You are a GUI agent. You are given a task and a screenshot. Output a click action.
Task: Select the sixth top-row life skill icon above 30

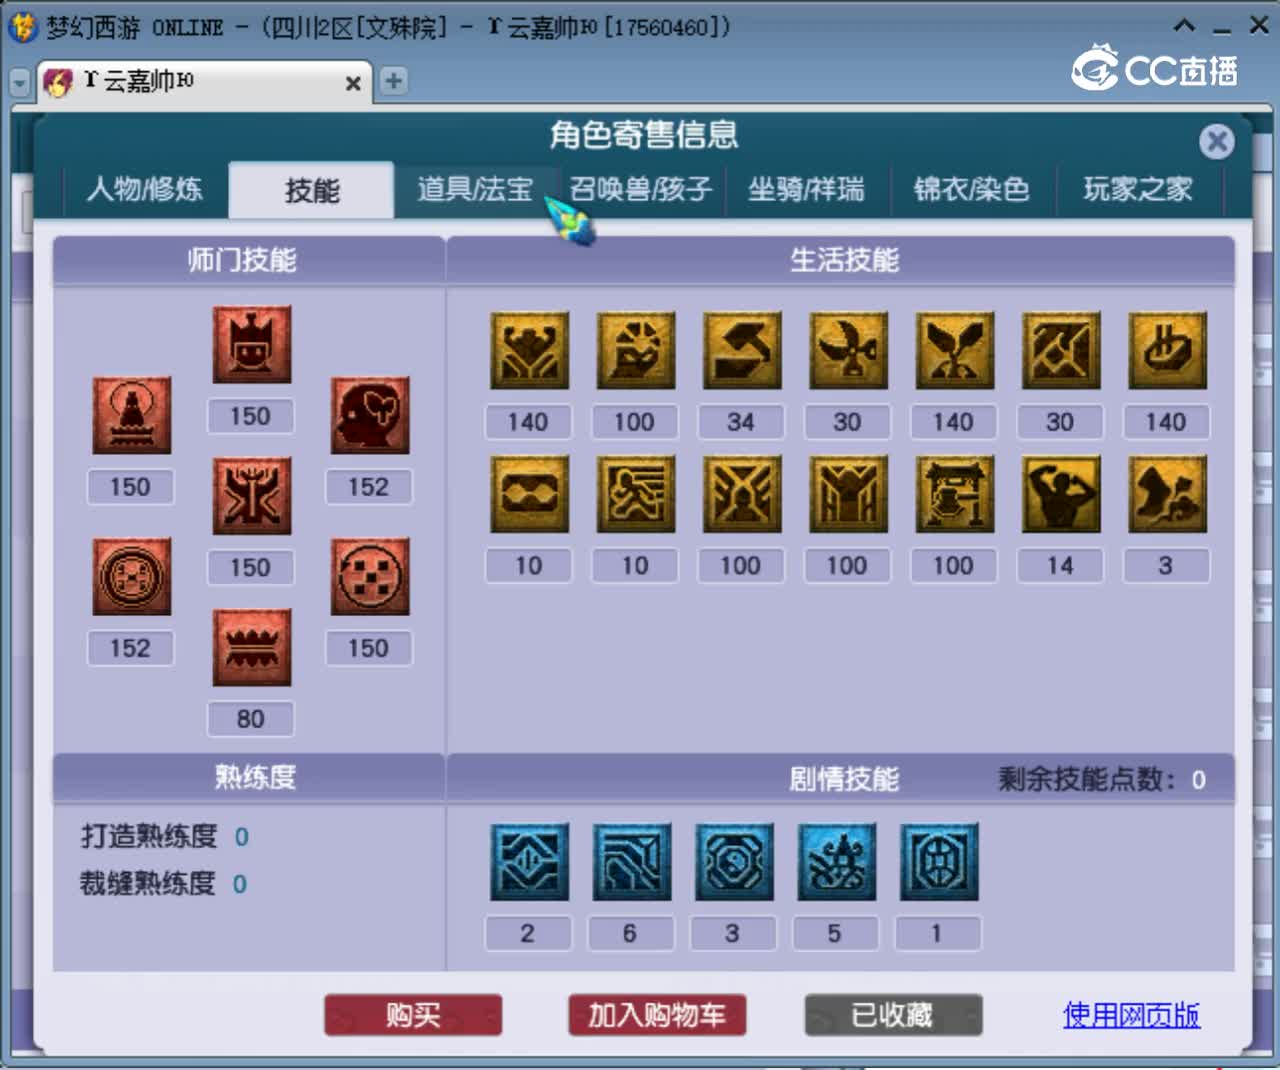tap(1060, 350)
